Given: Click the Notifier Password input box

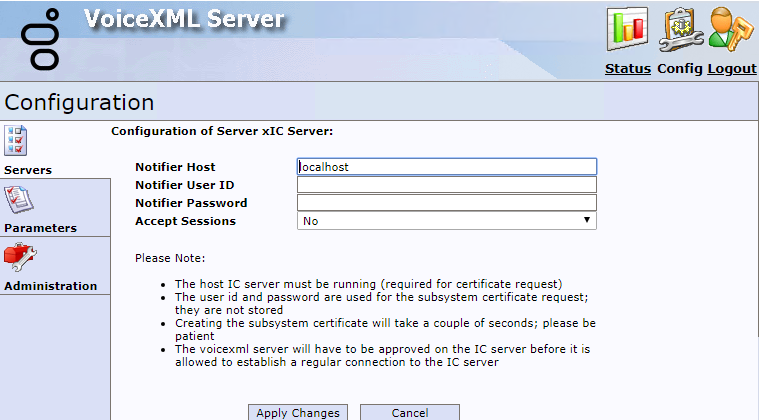Looking at the screenshot, I should click(446, 203).
